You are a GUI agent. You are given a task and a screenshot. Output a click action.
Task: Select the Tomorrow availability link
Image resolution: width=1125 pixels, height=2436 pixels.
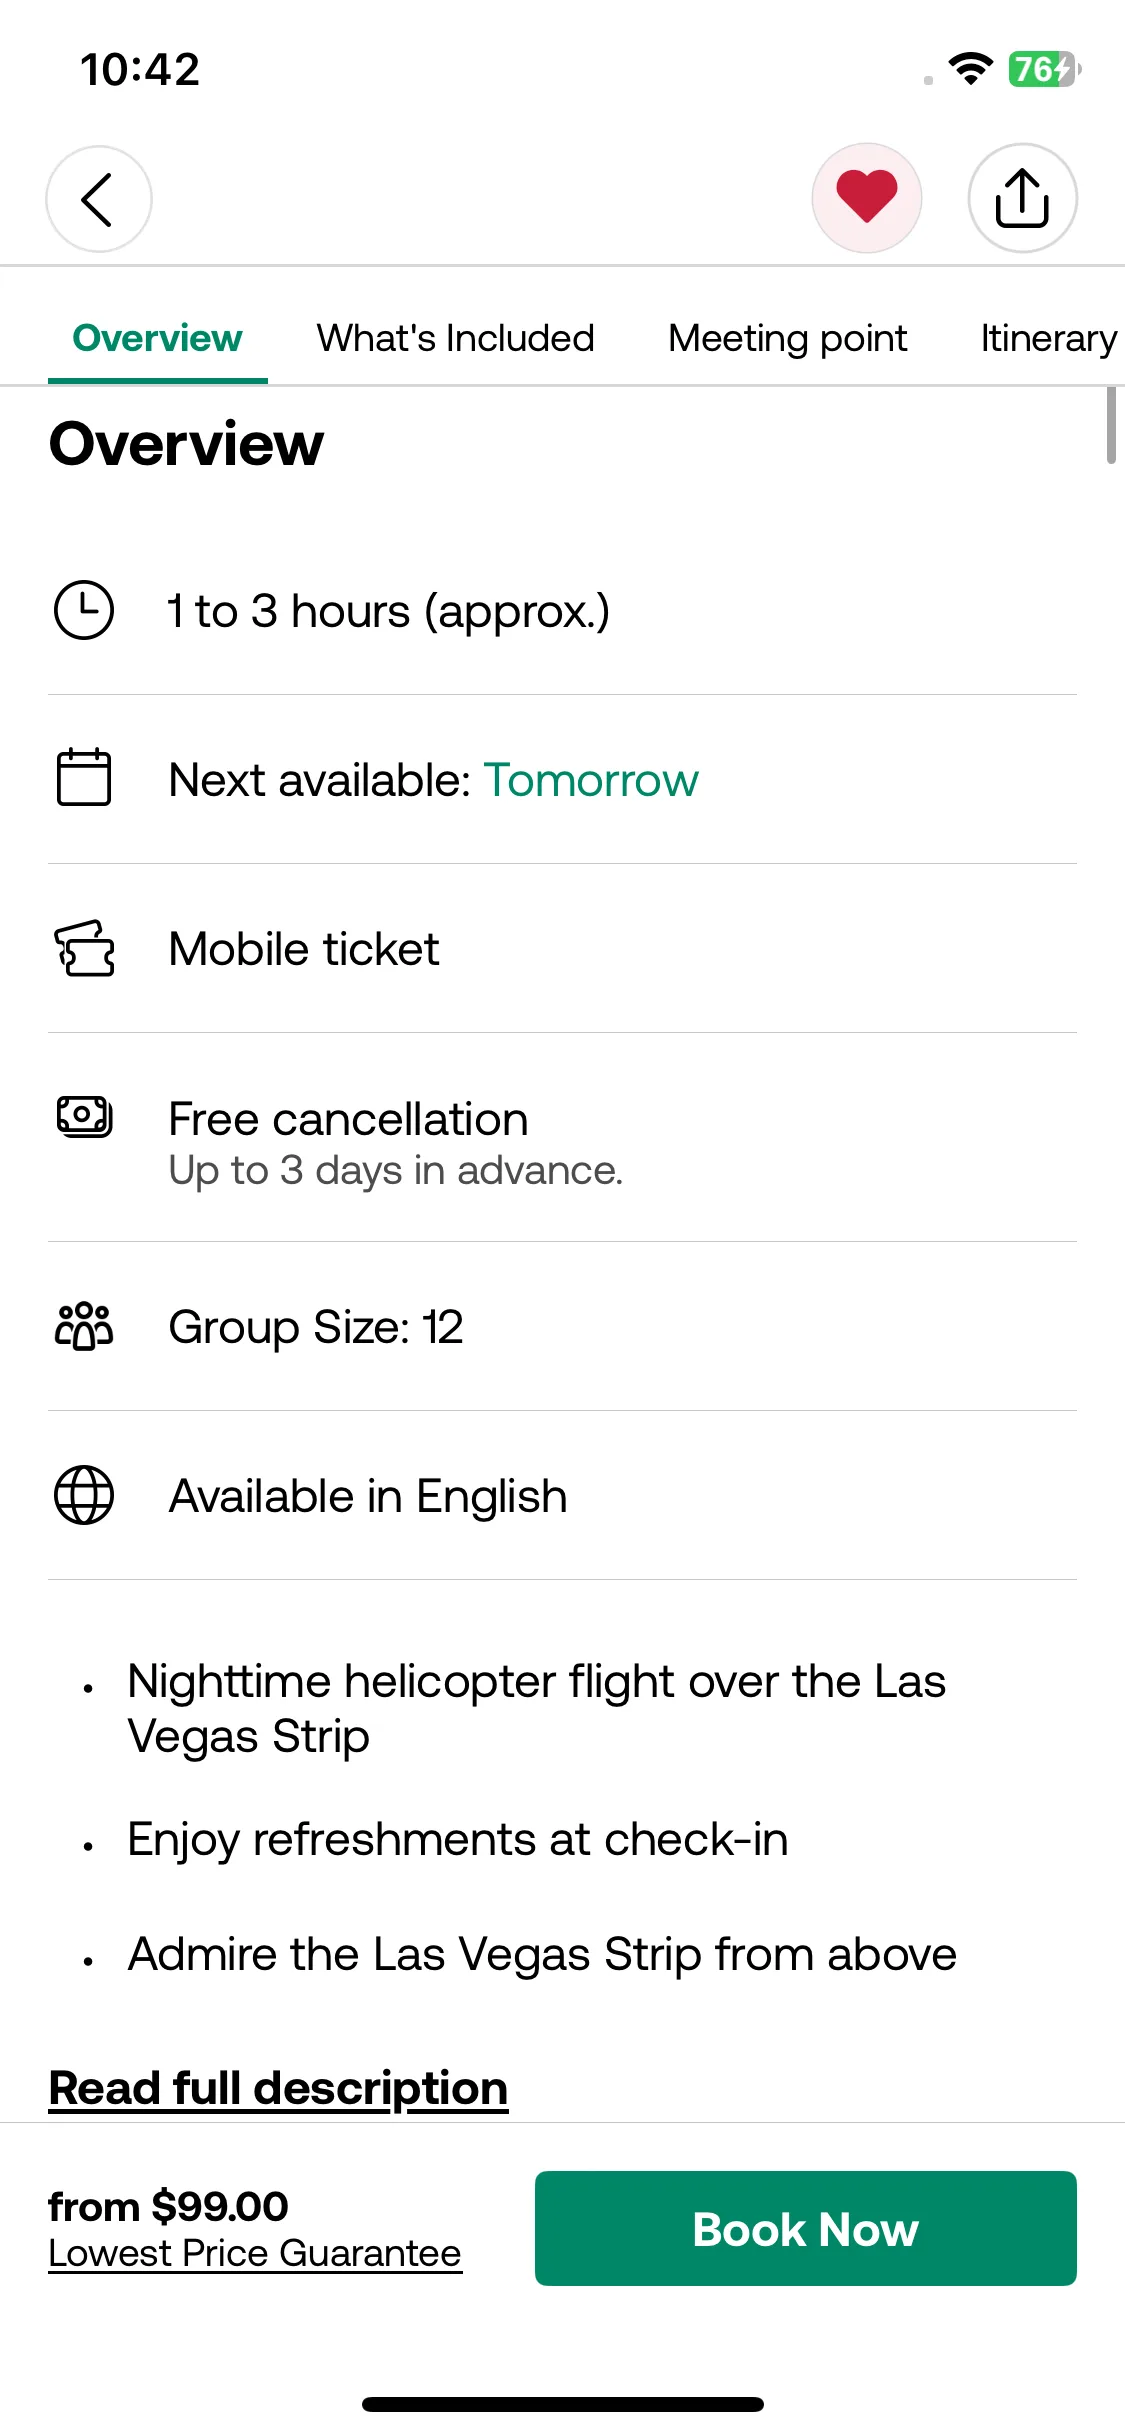tap(591, 780)
